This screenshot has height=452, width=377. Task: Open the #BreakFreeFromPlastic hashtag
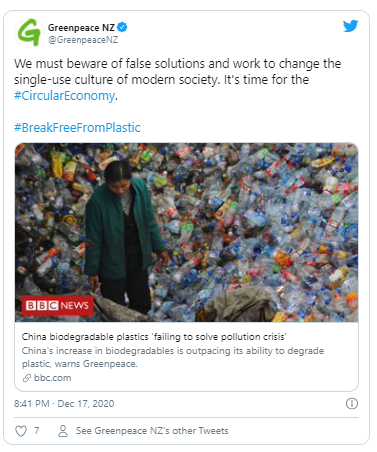(x=77, y=128)
